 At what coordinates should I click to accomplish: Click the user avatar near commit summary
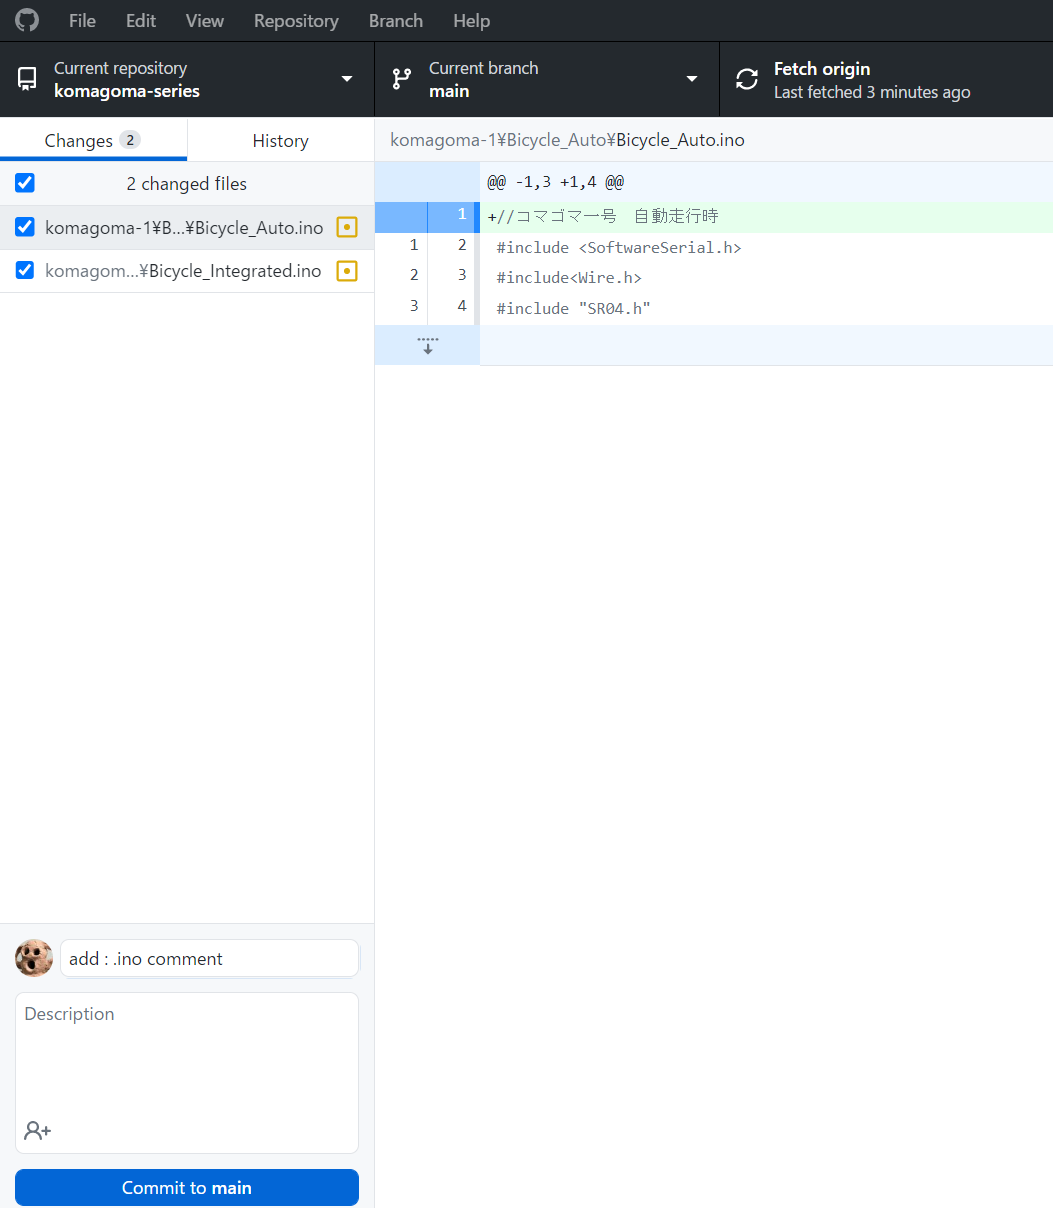[34, 958]
